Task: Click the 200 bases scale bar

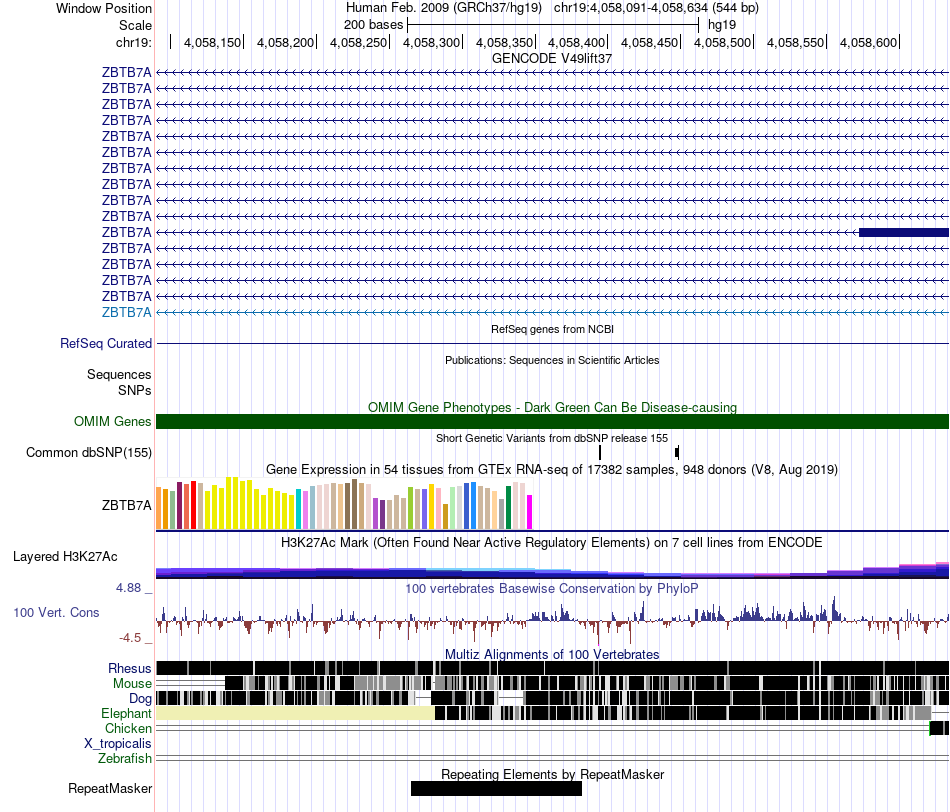Action: pos(553,25)
